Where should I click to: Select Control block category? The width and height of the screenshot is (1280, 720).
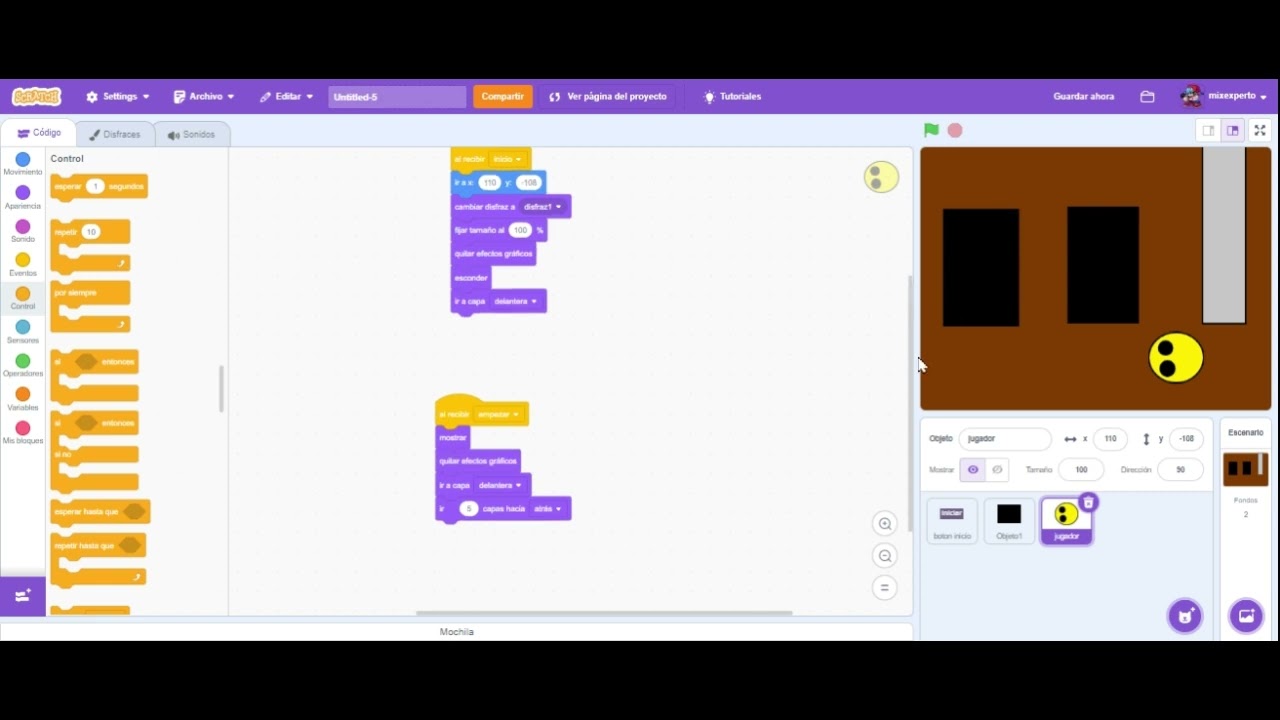(x=23, y=298)
